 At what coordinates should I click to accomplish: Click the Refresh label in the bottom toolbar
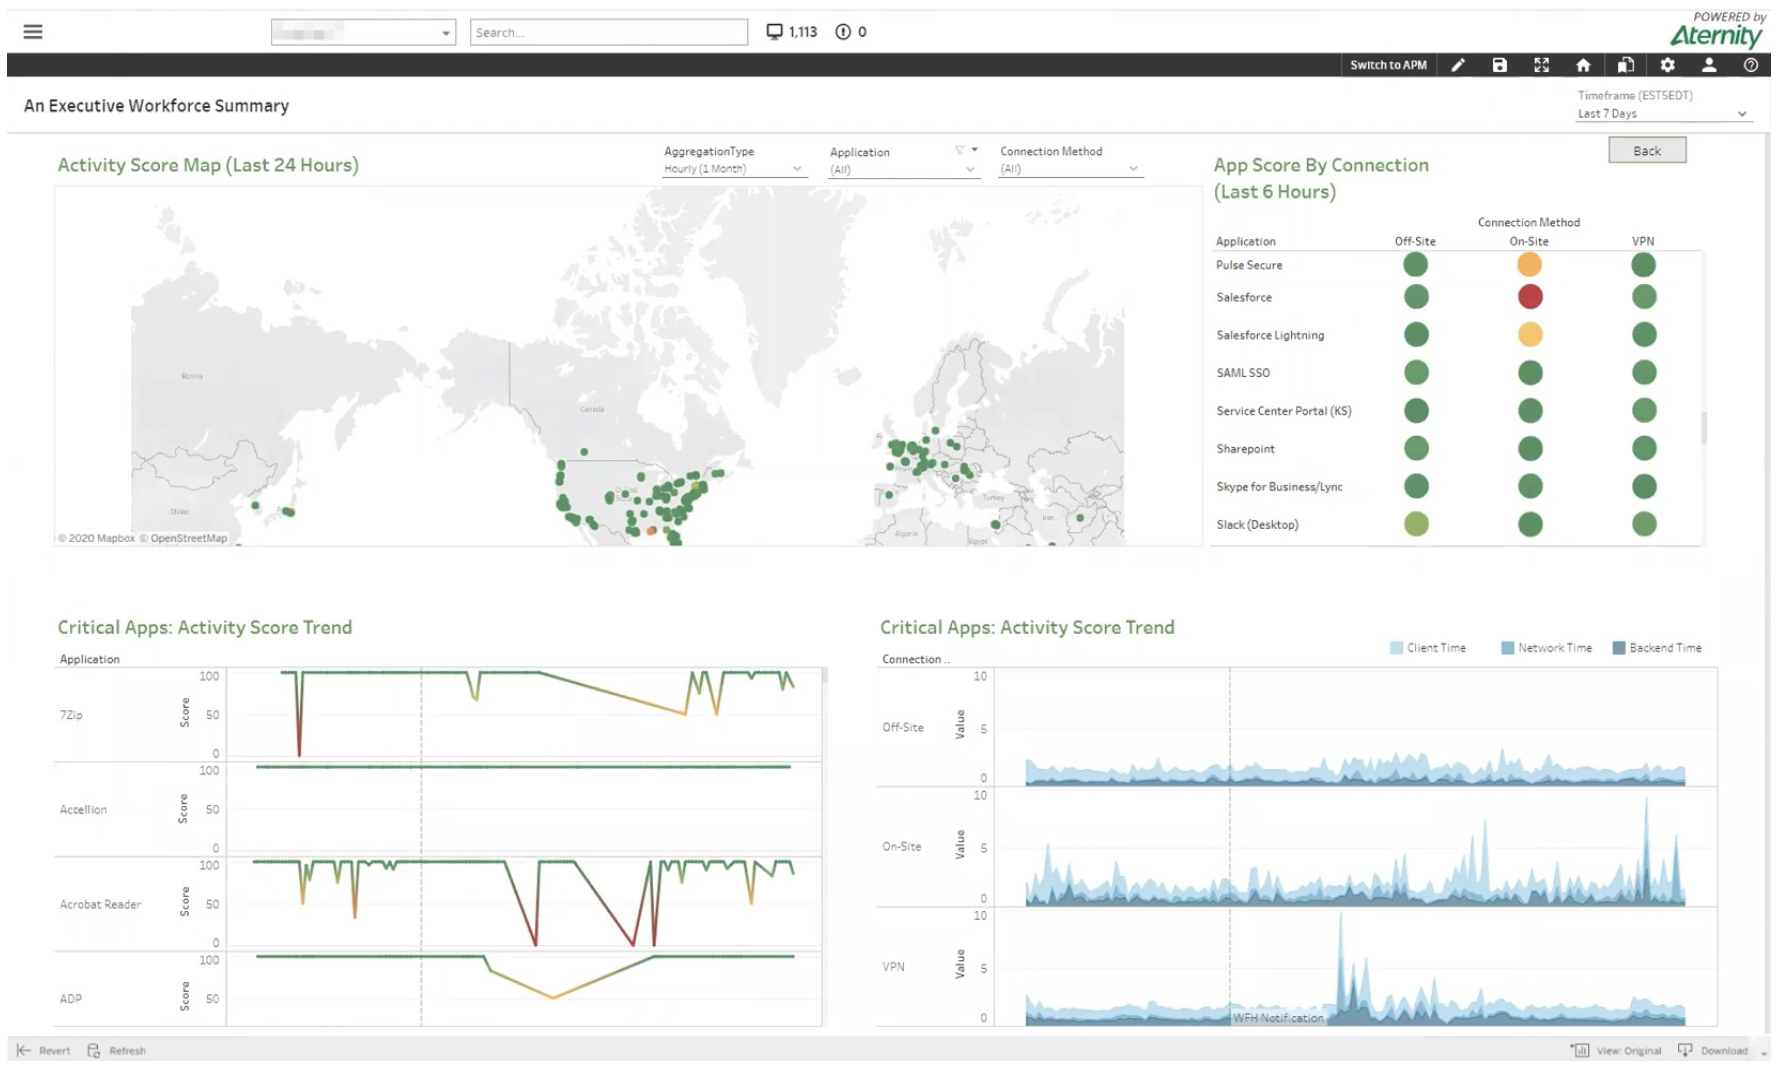click(x=128, y=1051)
